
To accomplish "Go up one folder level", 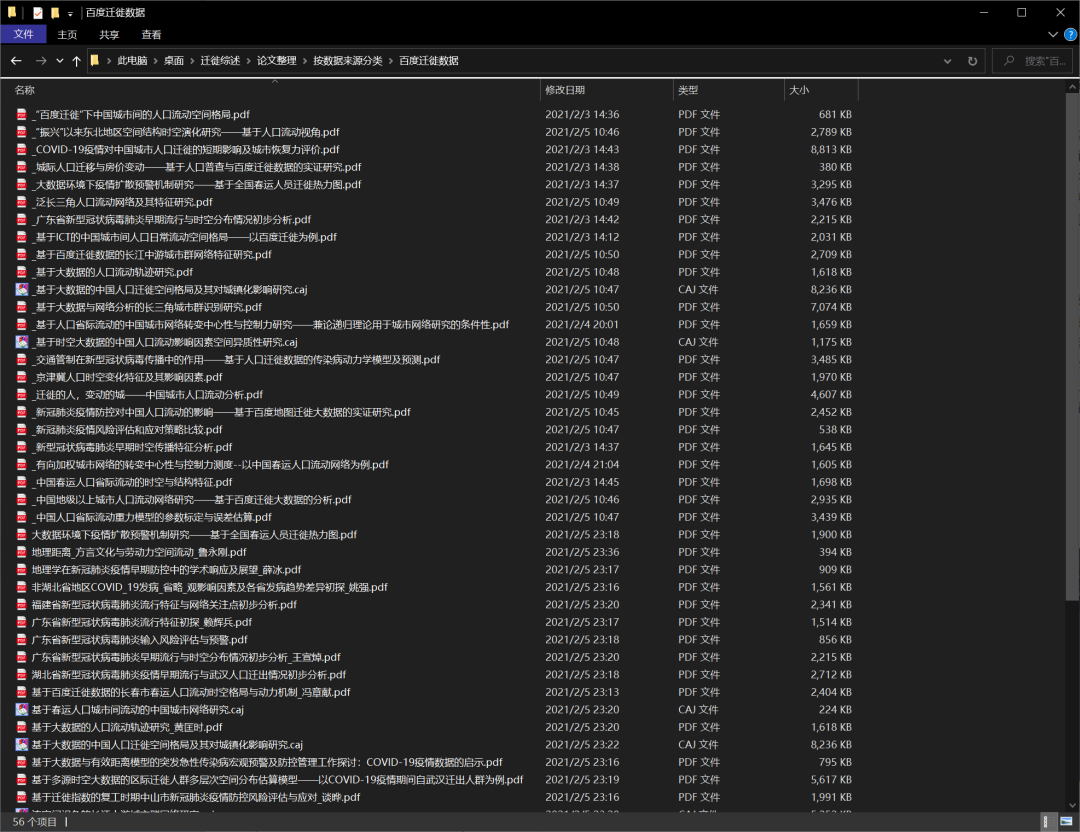I will coord(76,61).
